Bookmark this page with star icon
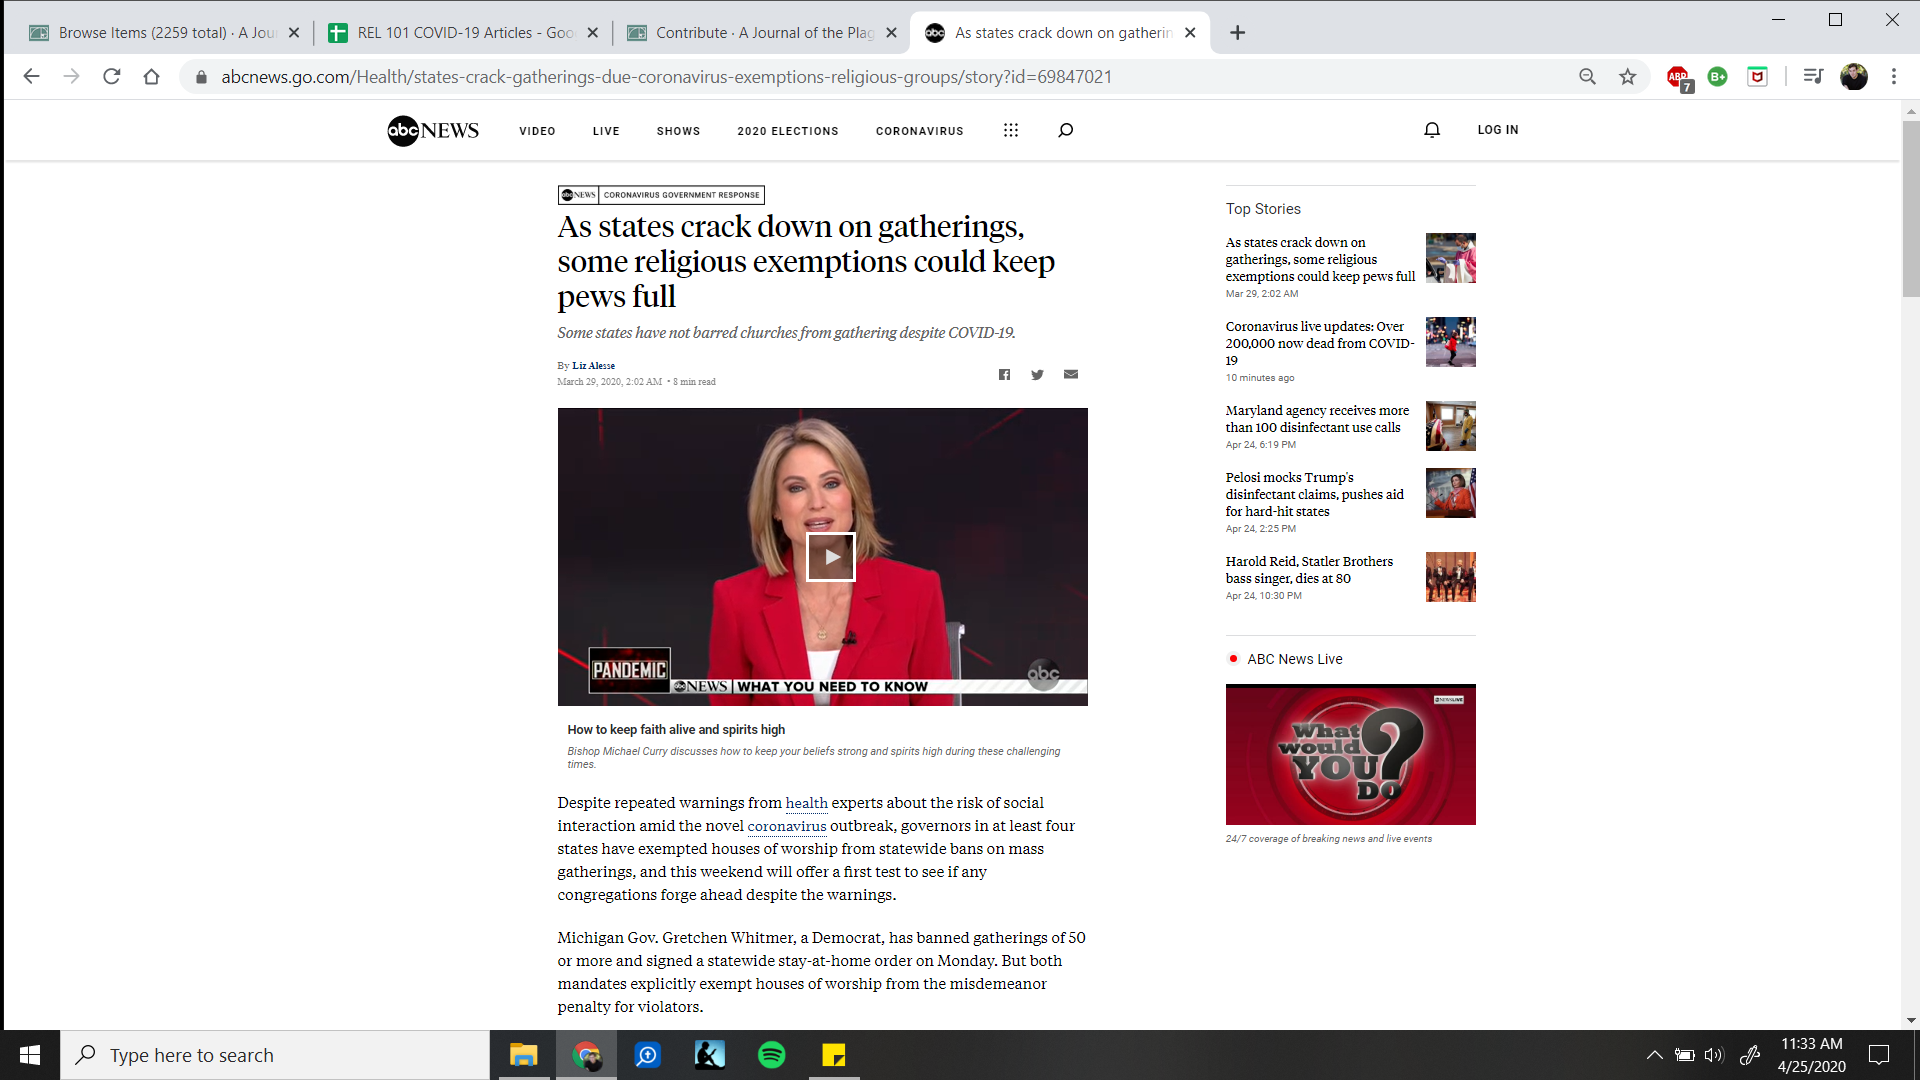This screenshot has width=1920, height=1080. [1628, 77]
